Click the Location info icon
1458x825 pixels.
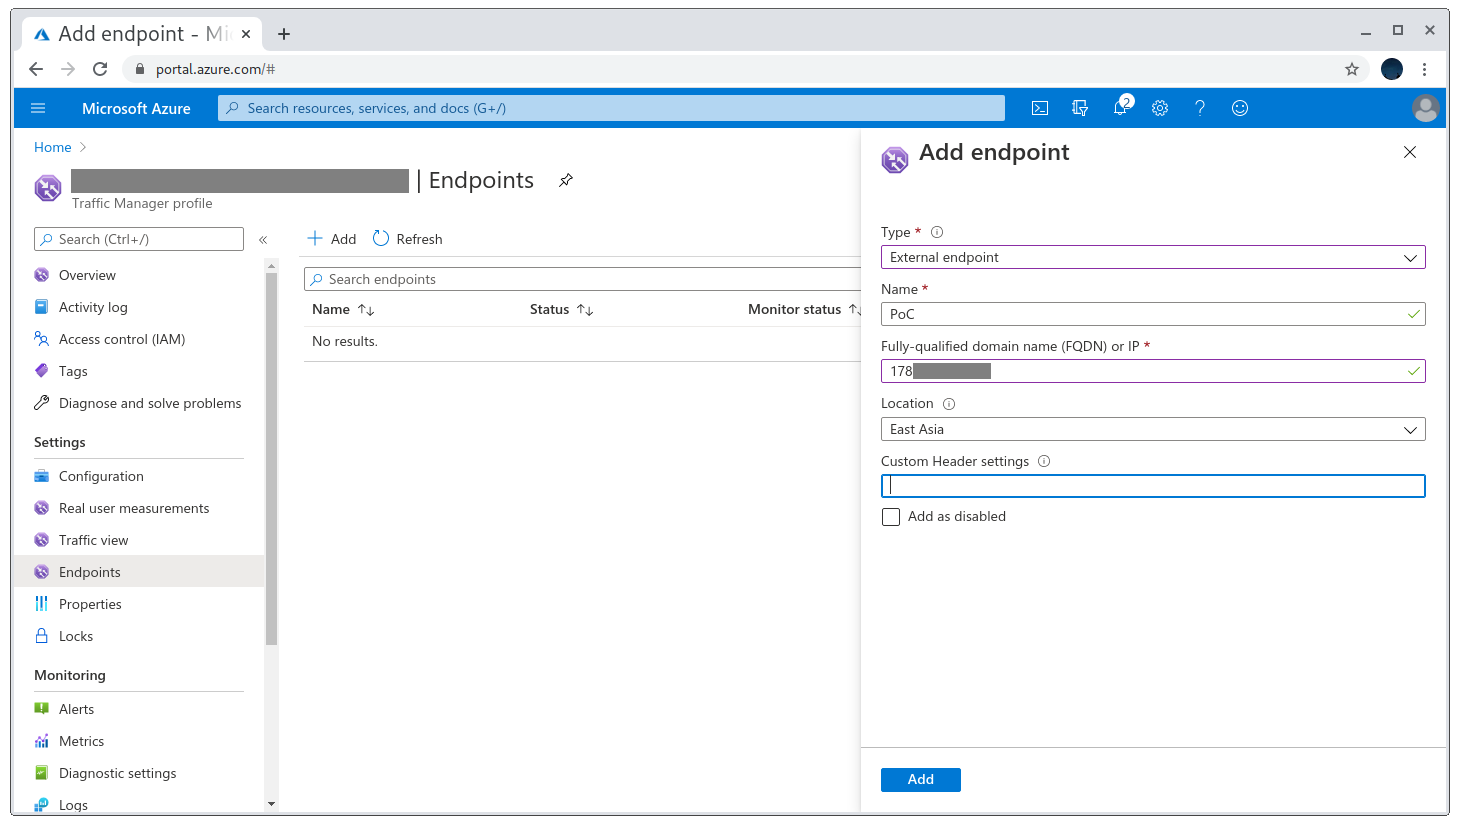949,404
